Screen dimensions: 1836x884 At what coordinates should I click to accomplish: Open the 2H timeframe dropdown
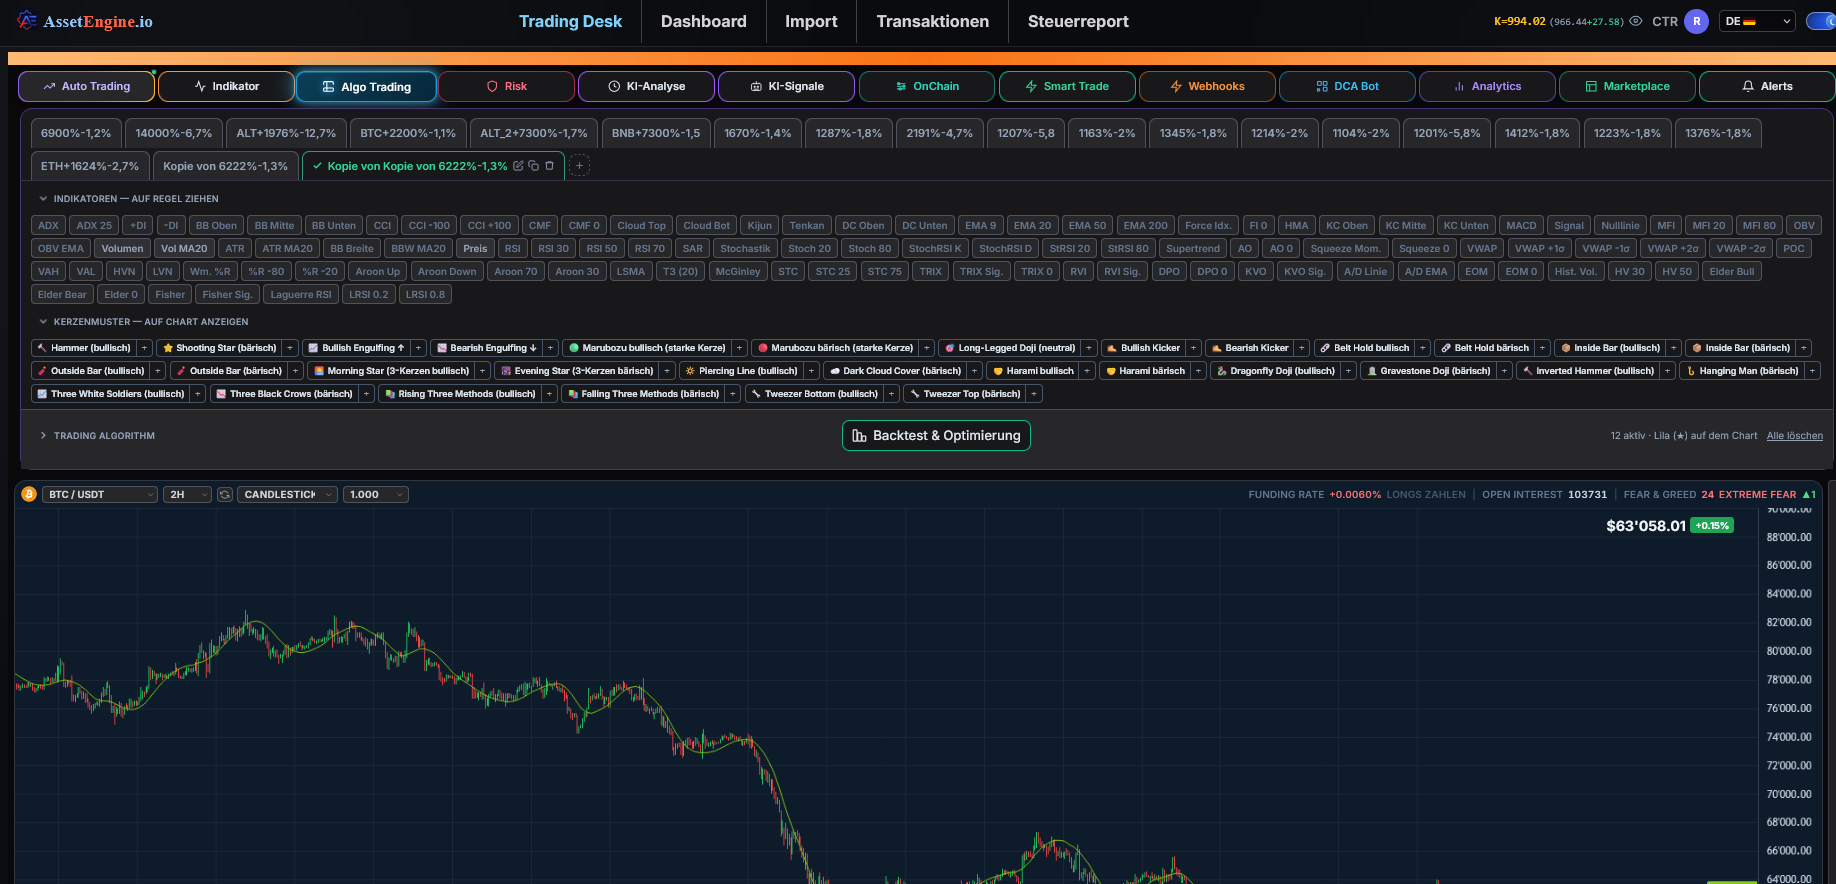click(x=187, y=494)
